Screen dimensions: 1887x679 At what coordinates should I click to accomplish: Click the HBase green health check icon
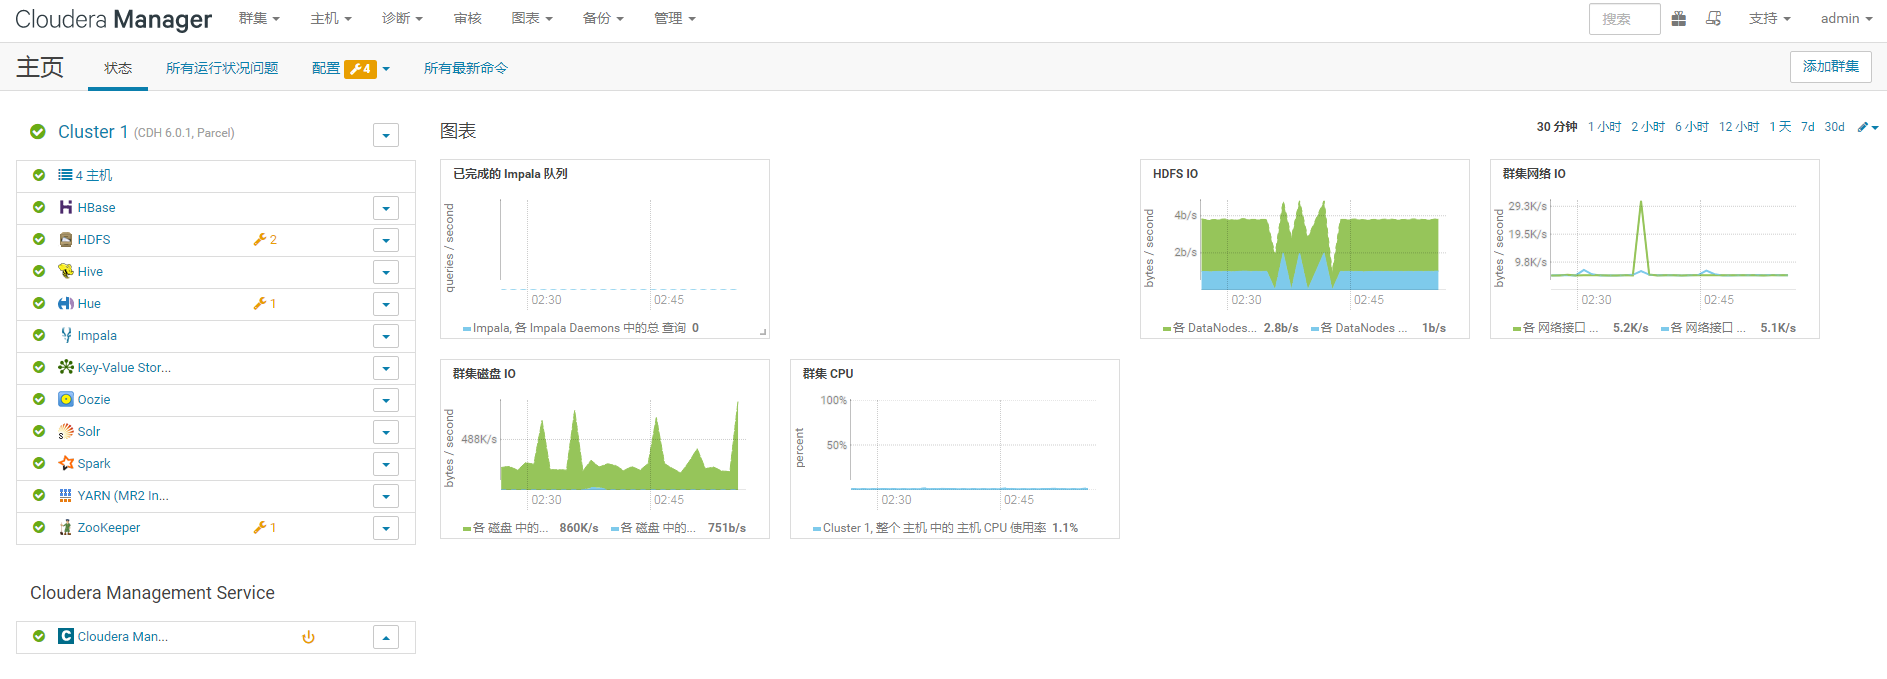click(39, 207)
